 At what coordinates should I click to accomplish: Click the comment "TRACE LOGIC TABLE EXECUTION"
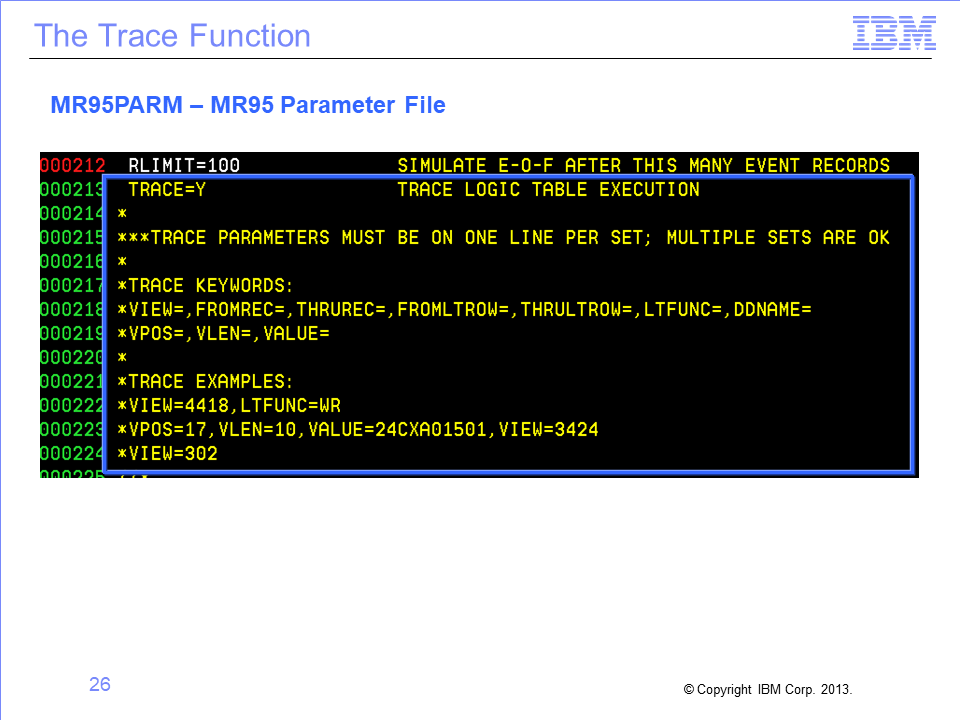click(x=549, y=190)
